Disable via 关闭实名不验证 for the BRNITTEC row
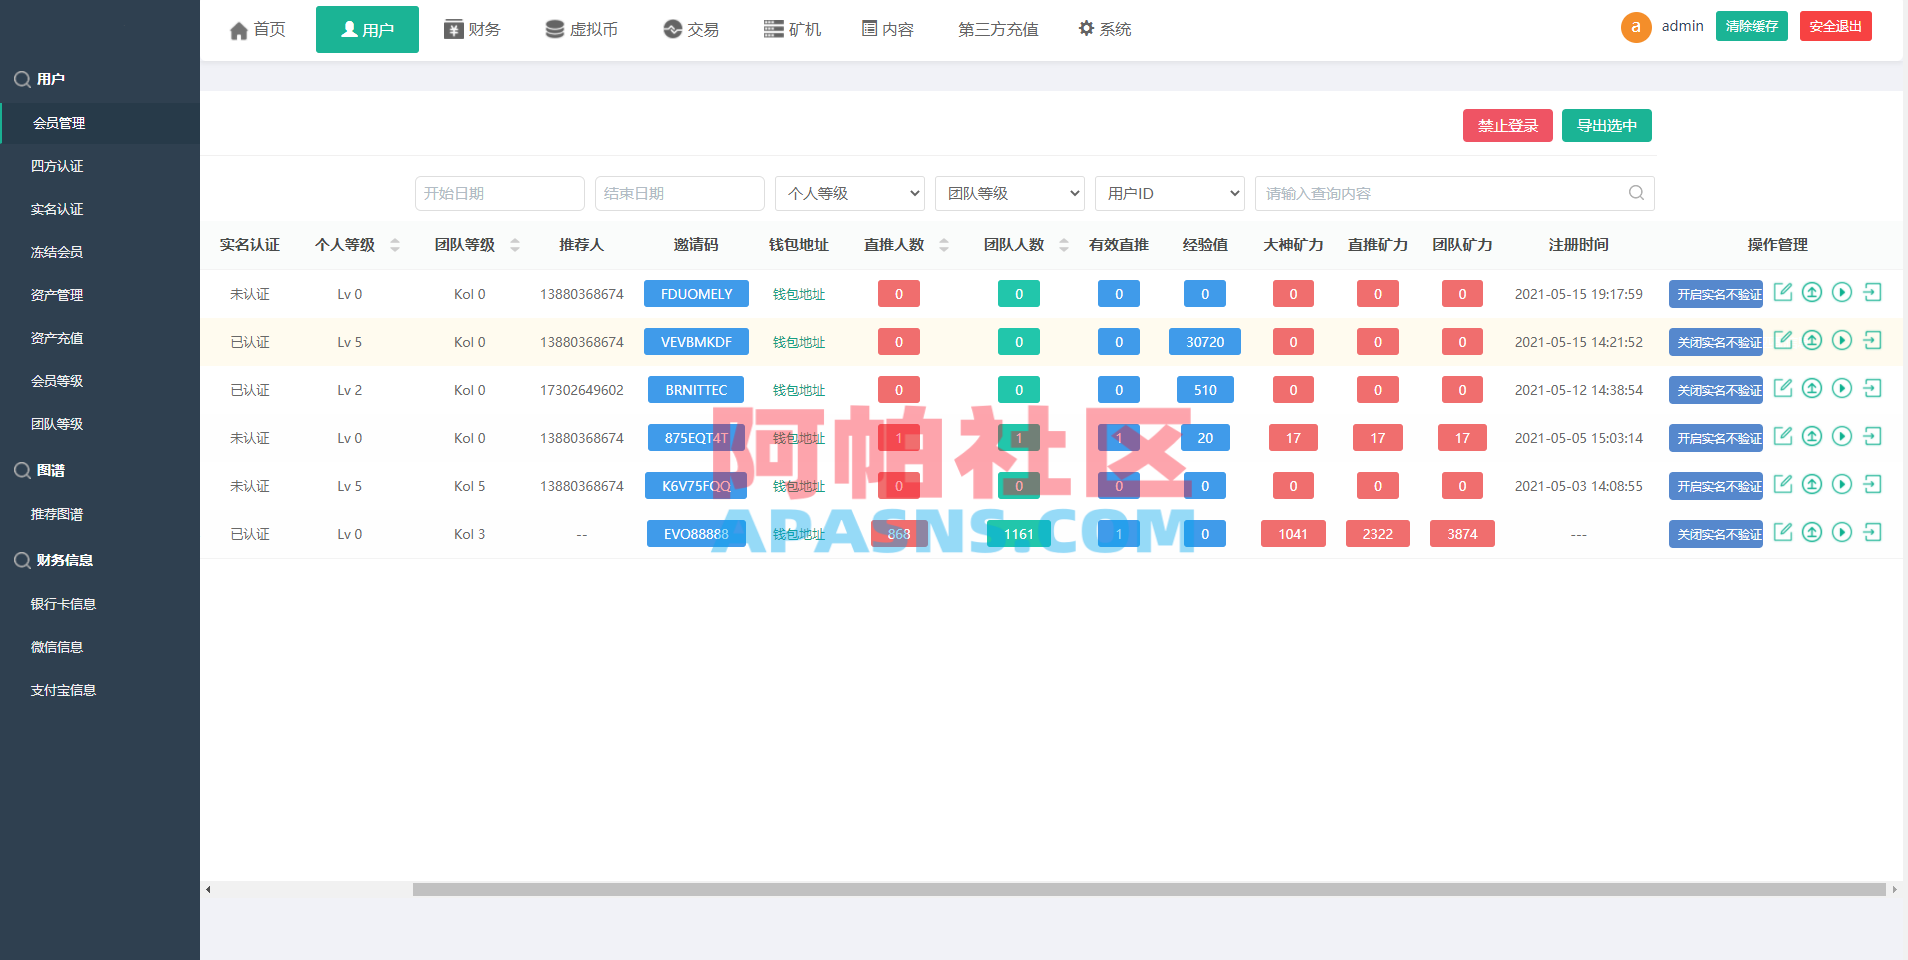Viewport: 1908px width, 960px height. pyautogui.click(x=1716, y=390)
